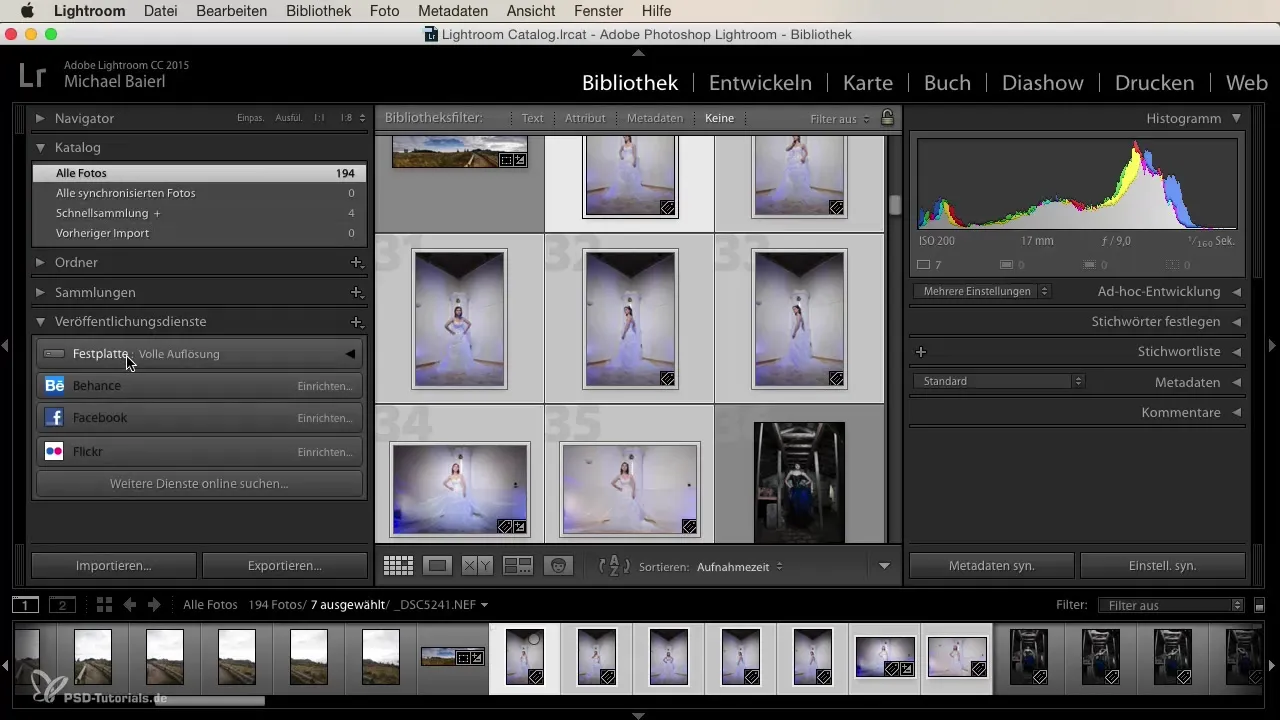
Task: Open the survey view icon
Action: (x=517, y=566)
